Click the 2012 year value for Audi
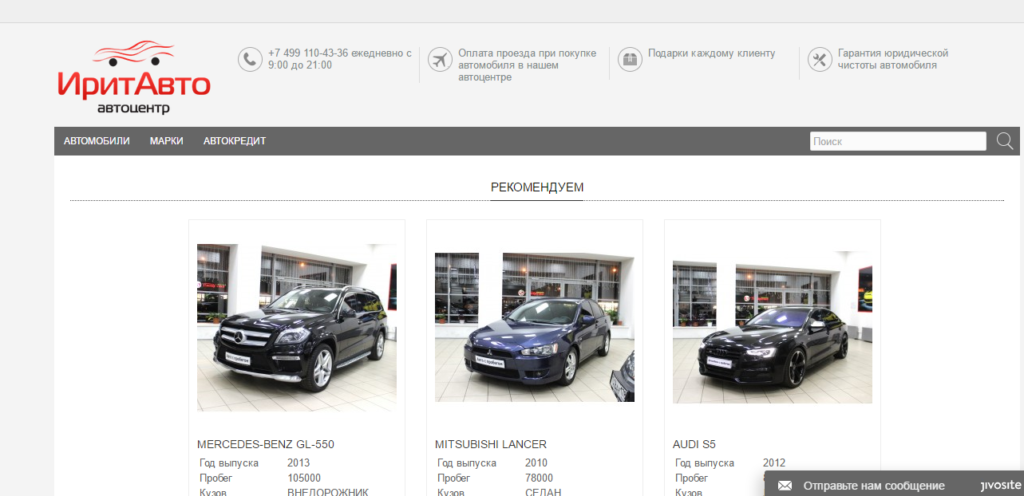This screenshot has height=496, width=1024. pos(774,463)
